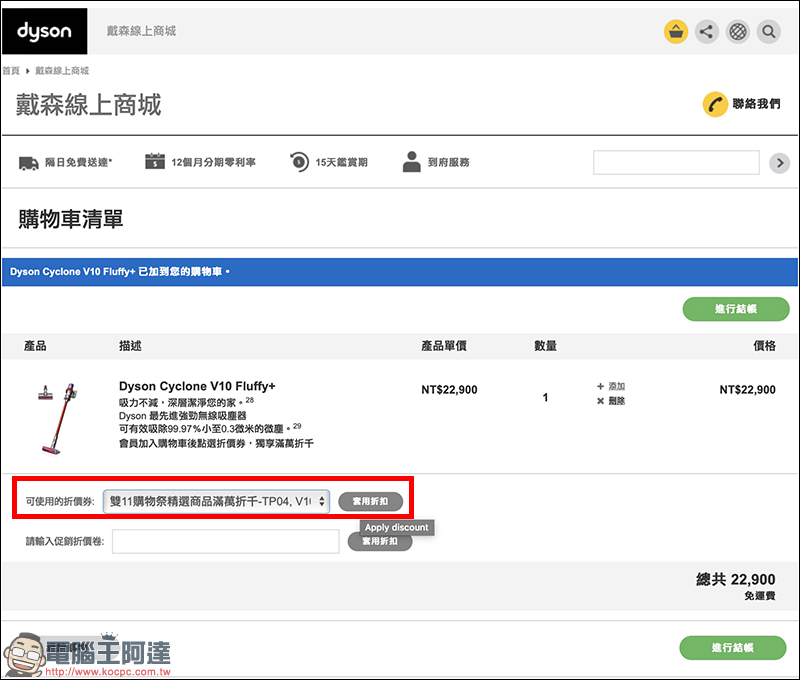Click the 購物車清單 heading
800x680 pixels.
71,219
